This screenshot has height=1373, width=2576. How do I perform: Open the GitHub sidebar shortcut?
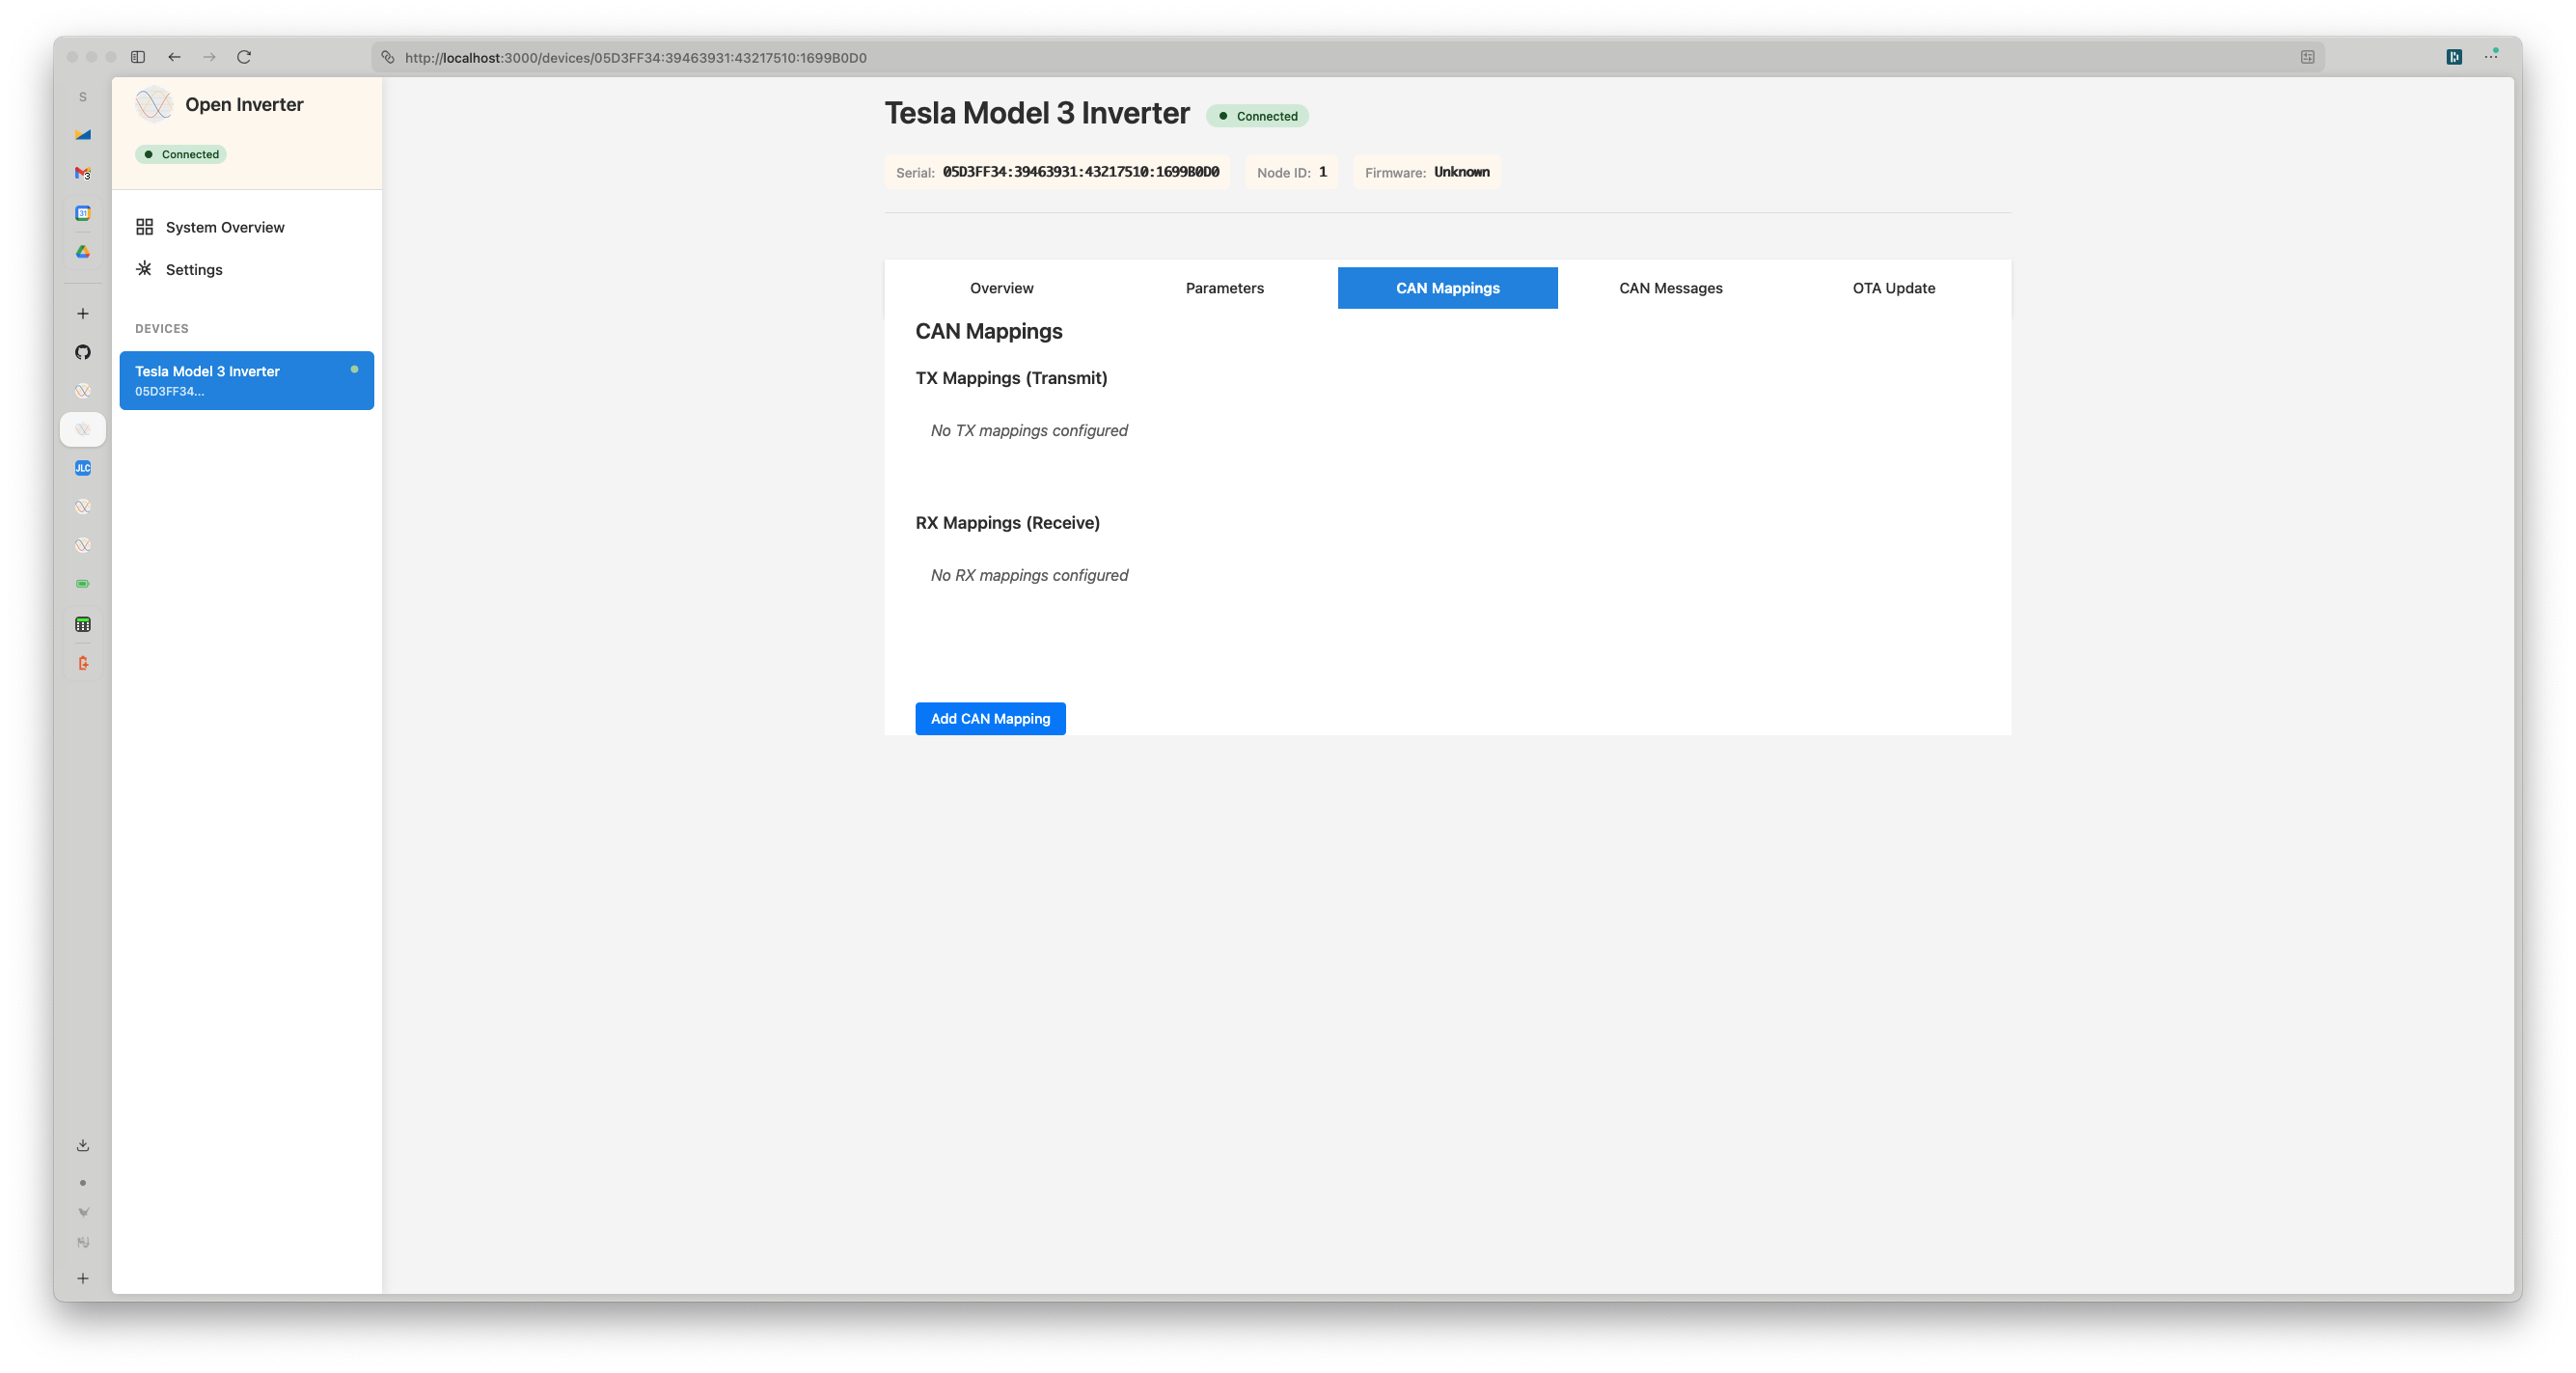coord(83,352)
